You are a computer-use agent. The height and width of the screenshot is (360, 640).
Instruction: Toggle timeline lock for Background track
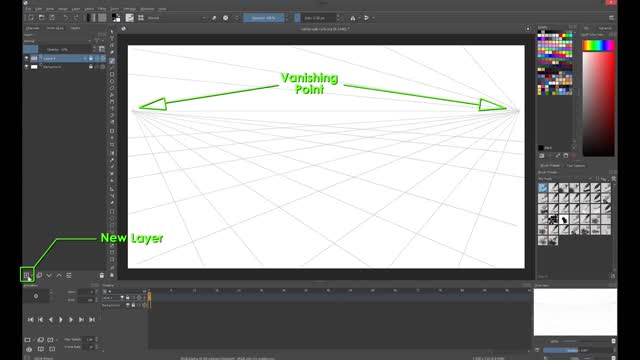tap(133, 305)
